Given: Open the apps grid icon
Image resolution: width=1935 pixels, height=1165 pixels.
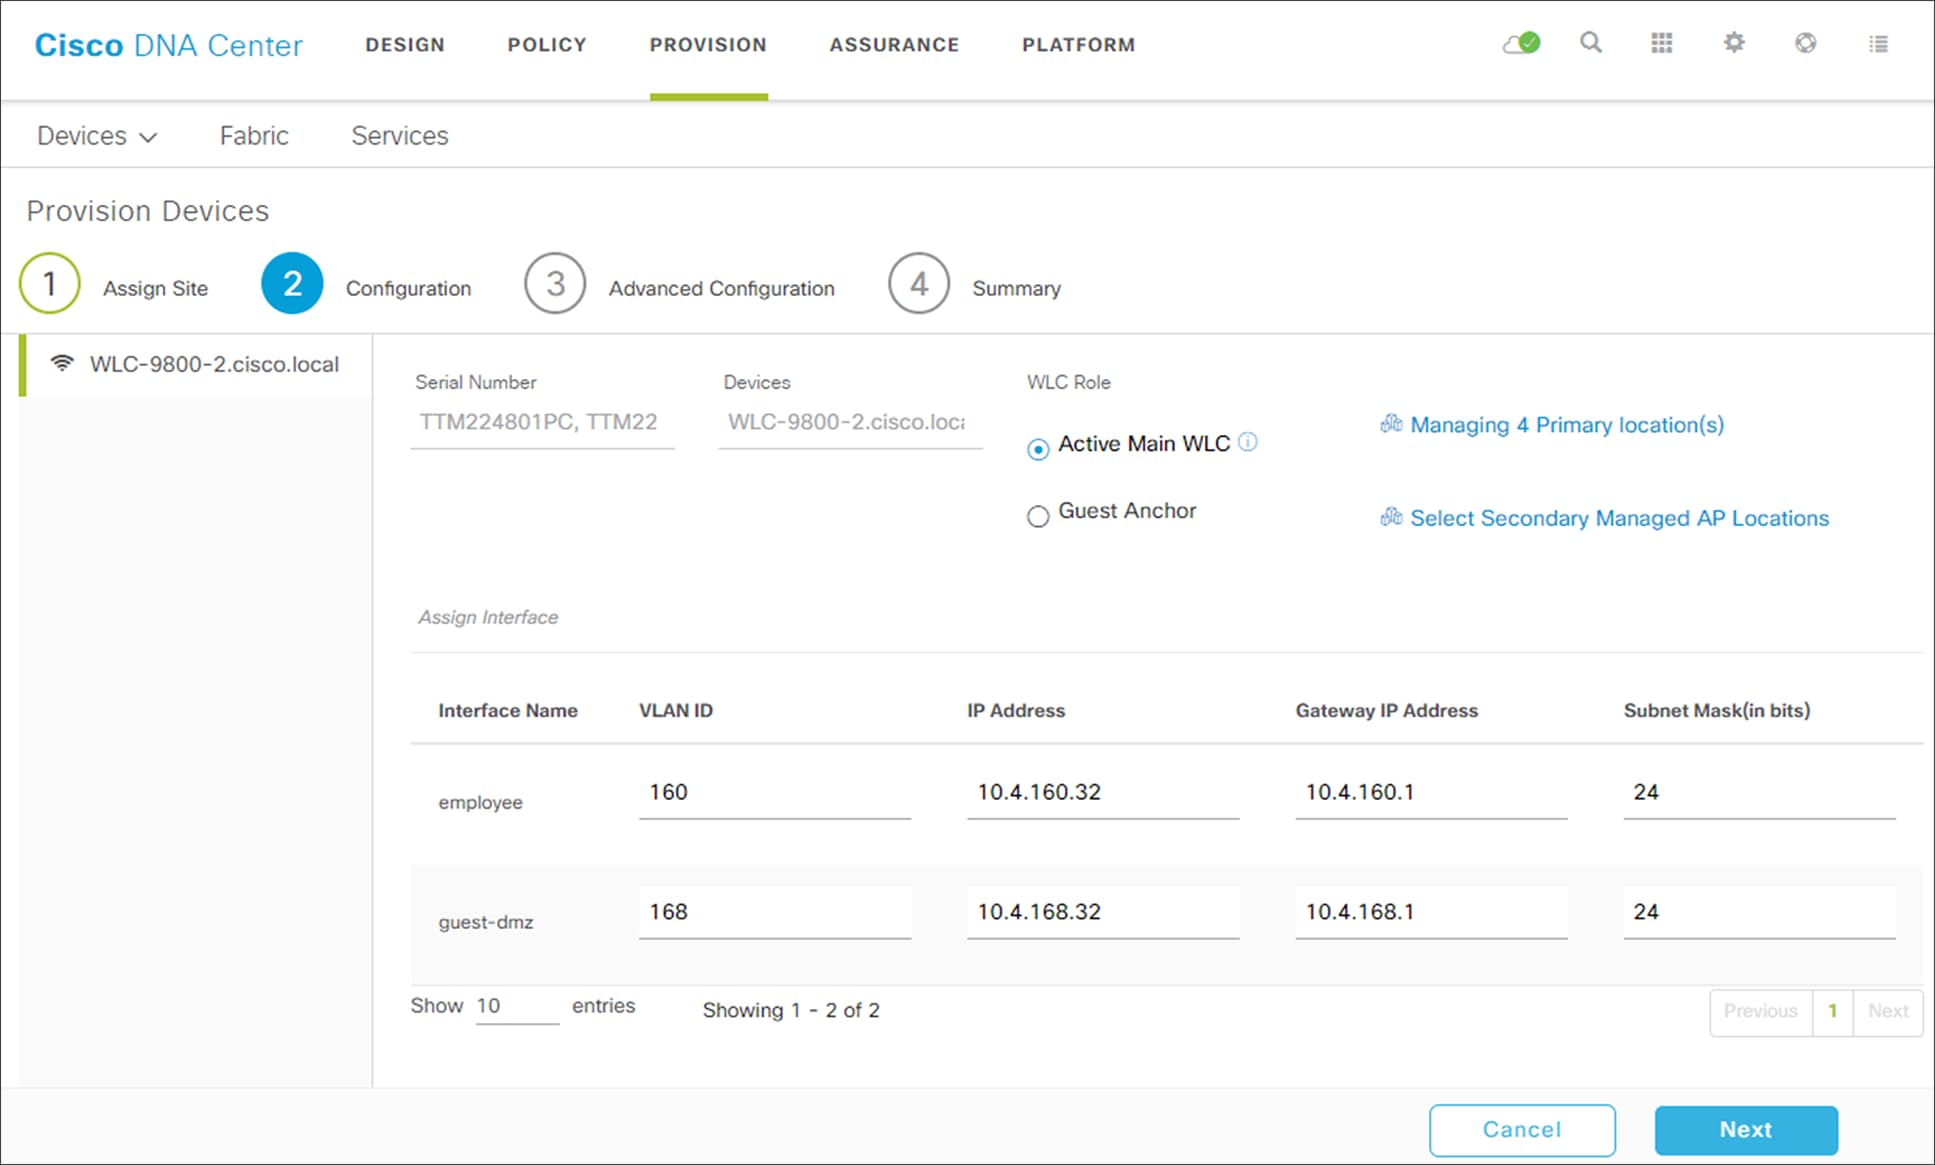Looking at the screenshot, I should [x=1662, y=43].
